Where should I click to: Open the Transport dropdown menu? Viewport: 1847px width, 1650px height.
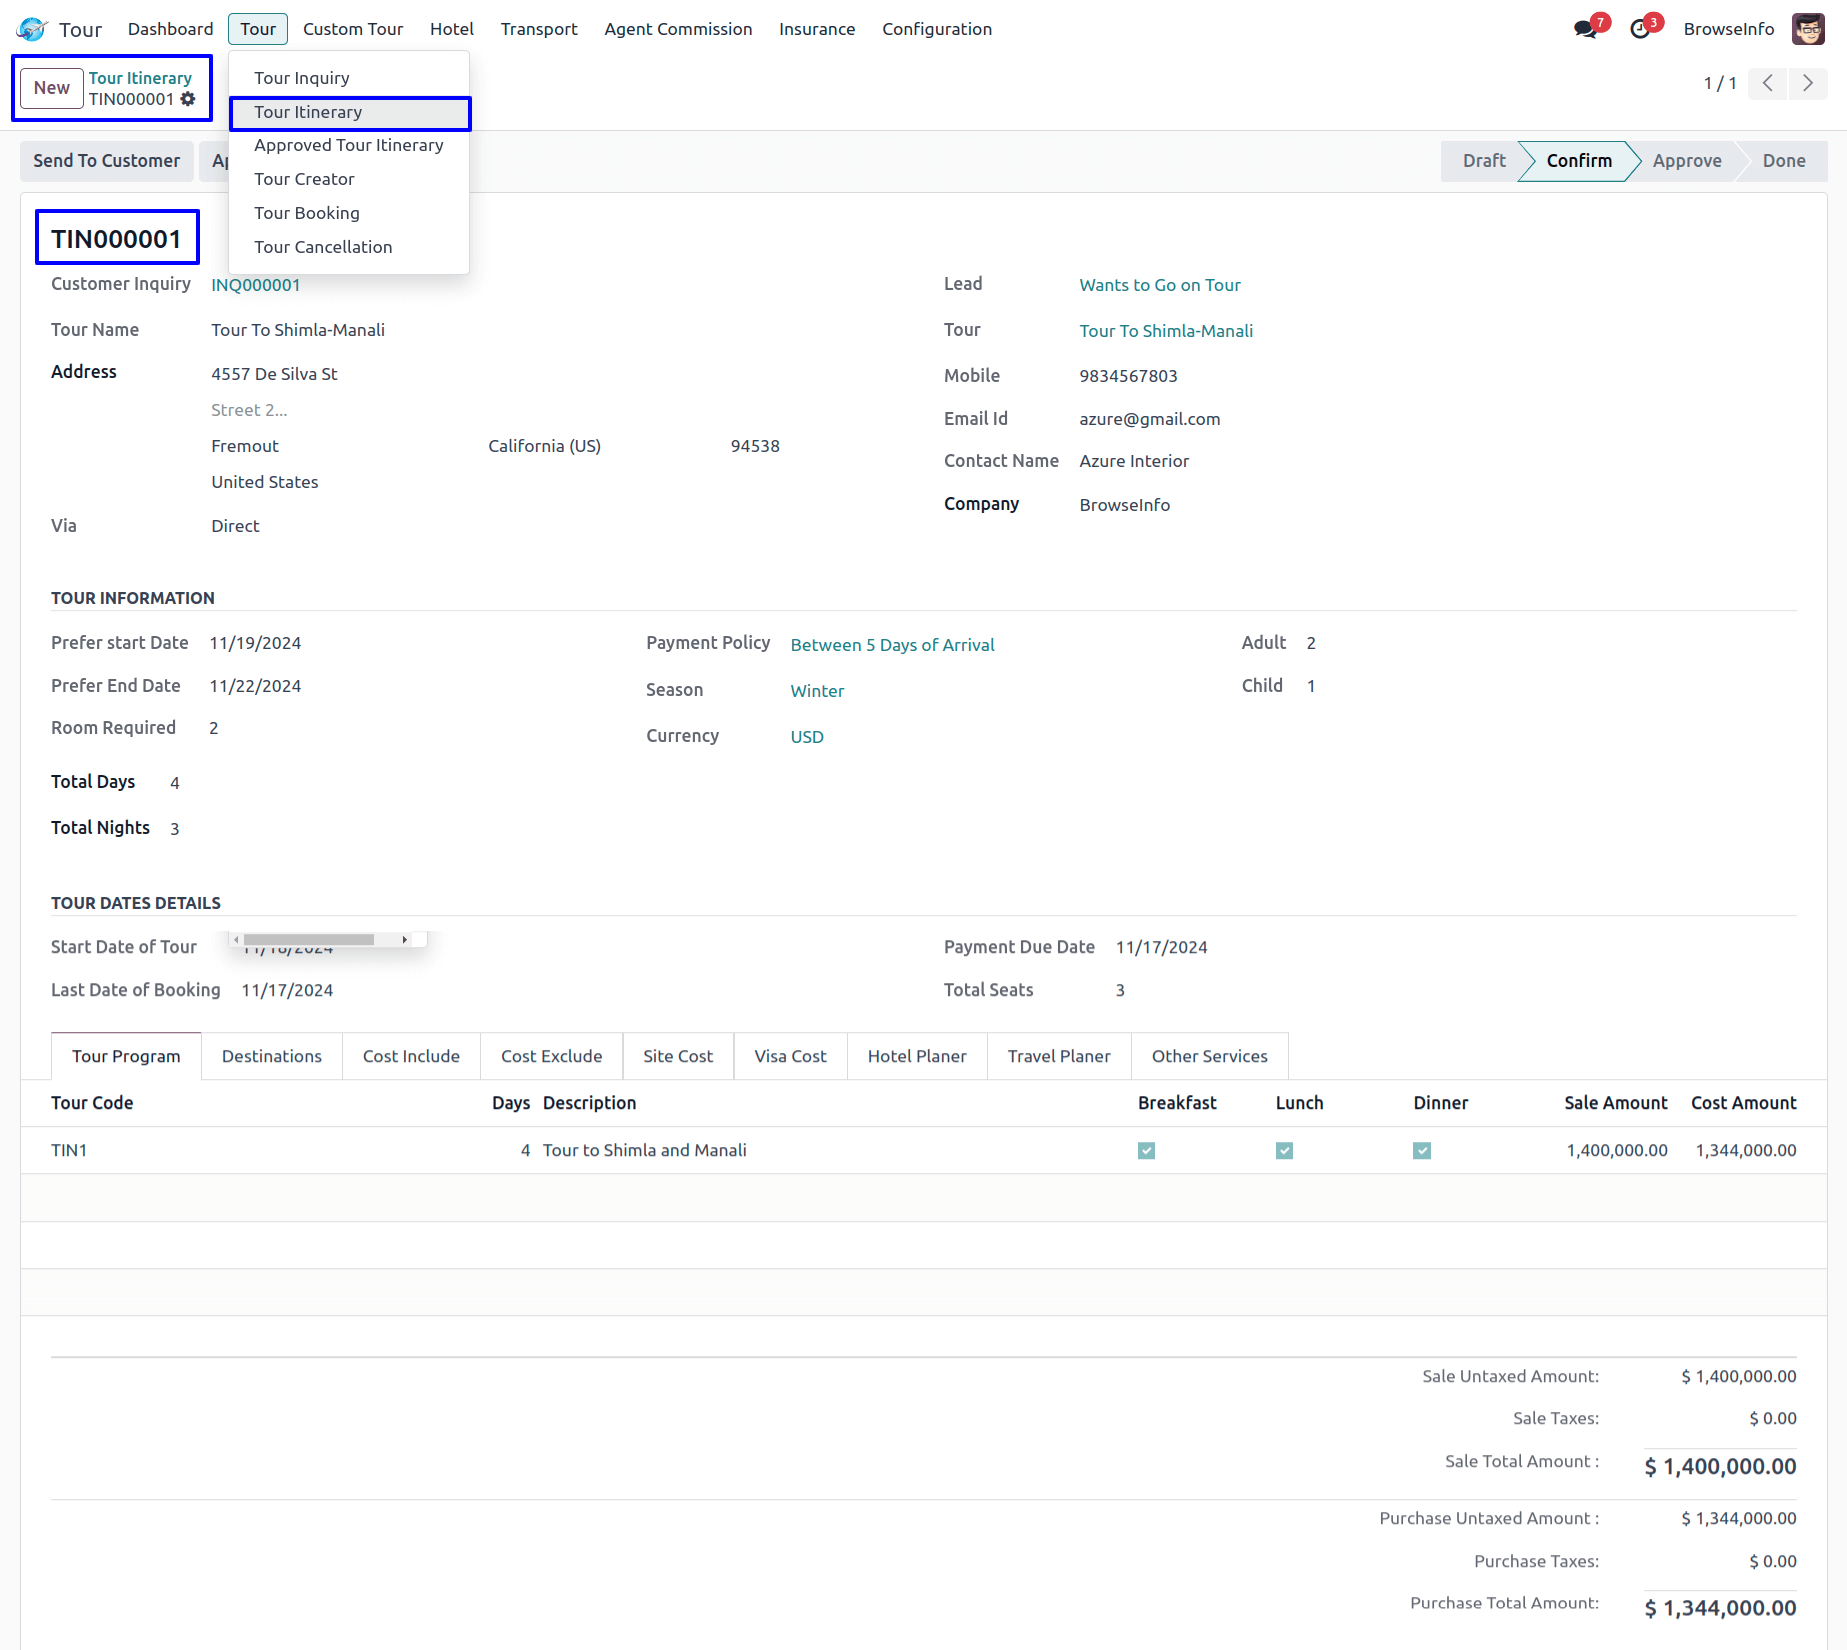(x=539, y=29)
